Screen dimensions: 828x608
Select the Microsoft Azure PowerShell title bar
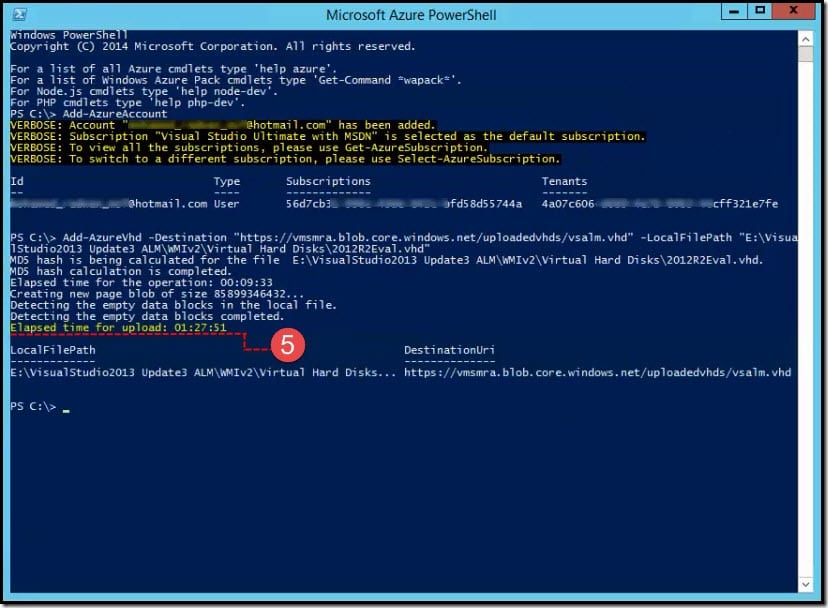[x=414, y=13]
